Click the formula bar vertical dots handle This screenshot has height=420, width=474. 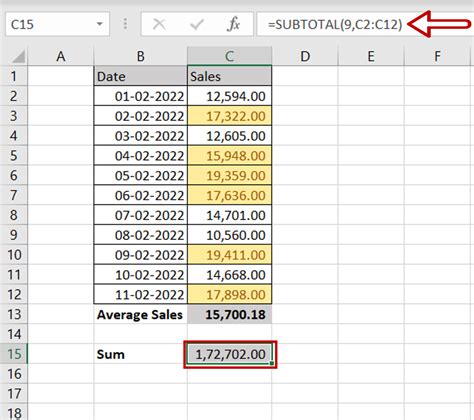pyautogui.click(x=125, y=24)
